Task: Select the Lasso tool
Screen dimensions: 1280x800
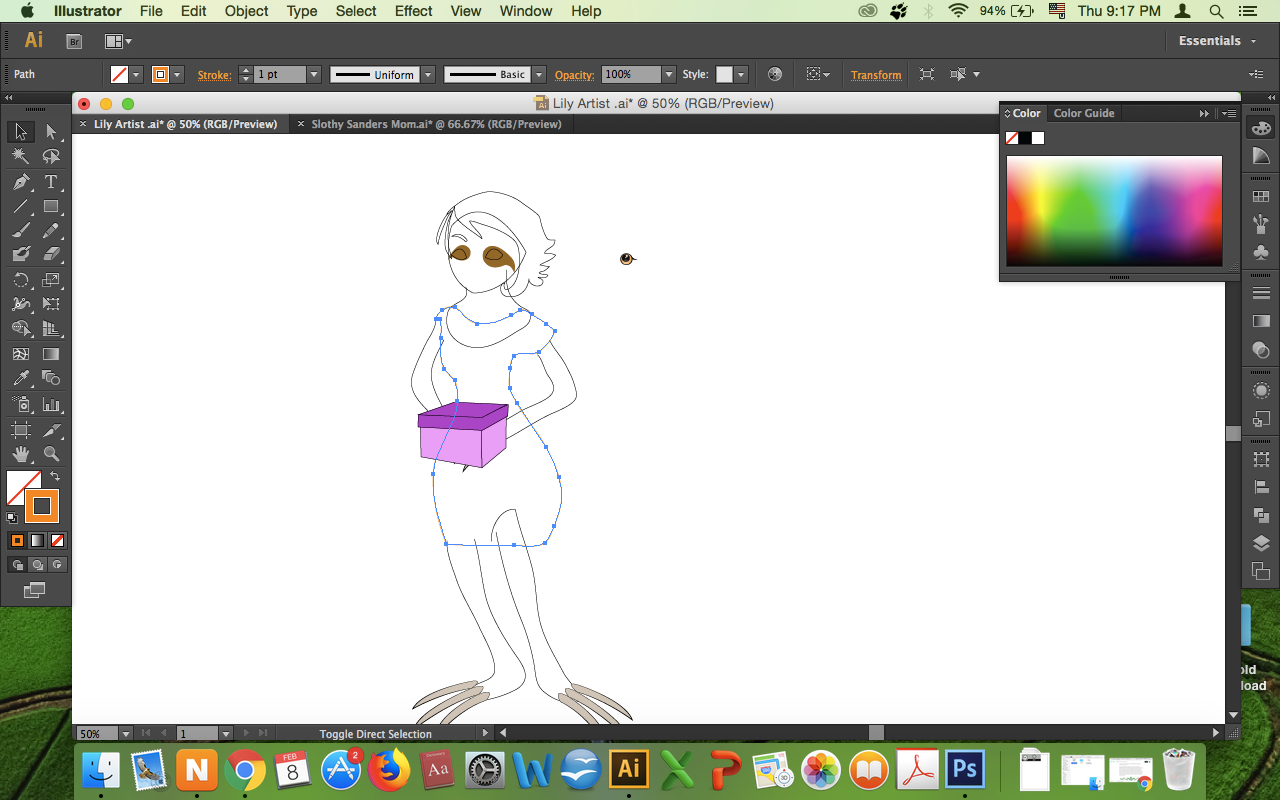Action: click(x=51, y=157)
